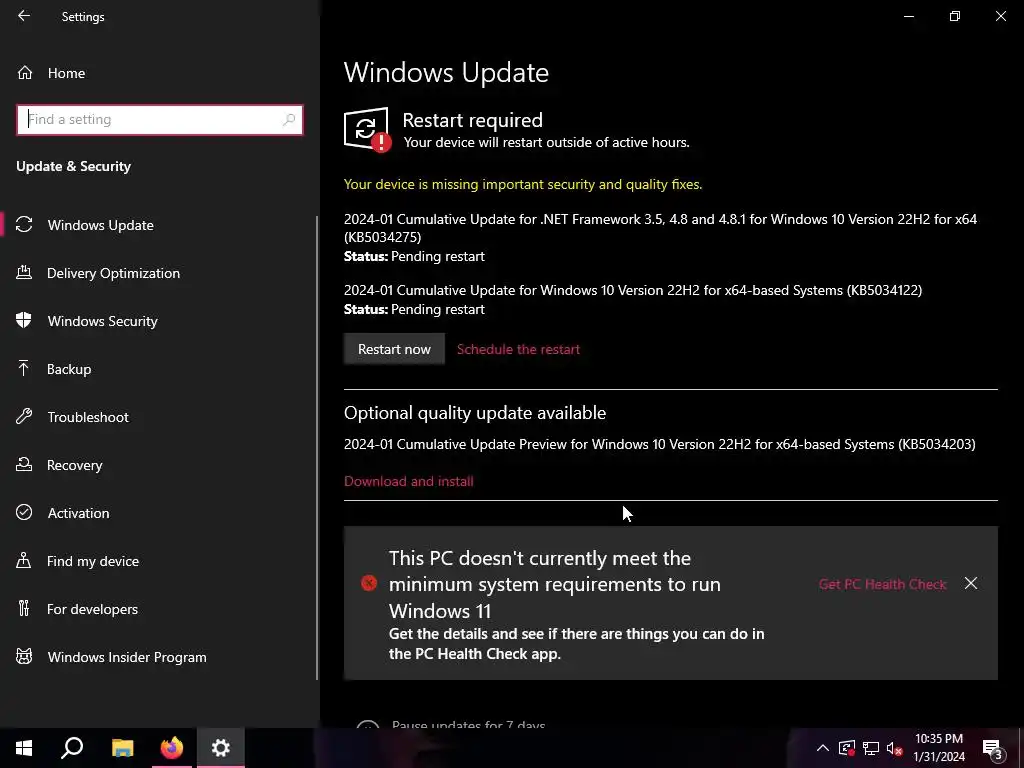1024x768 pixels.
Task: Focus the Find a setting search box
Action: 160,120
